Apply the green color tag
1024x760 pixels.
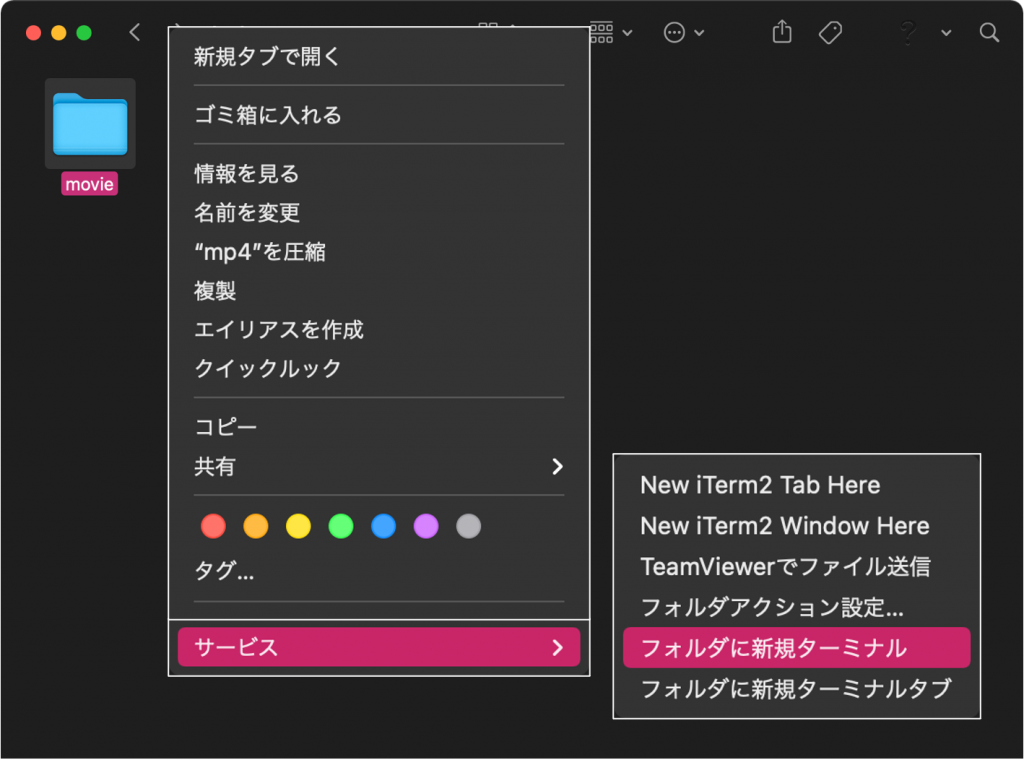341,526
